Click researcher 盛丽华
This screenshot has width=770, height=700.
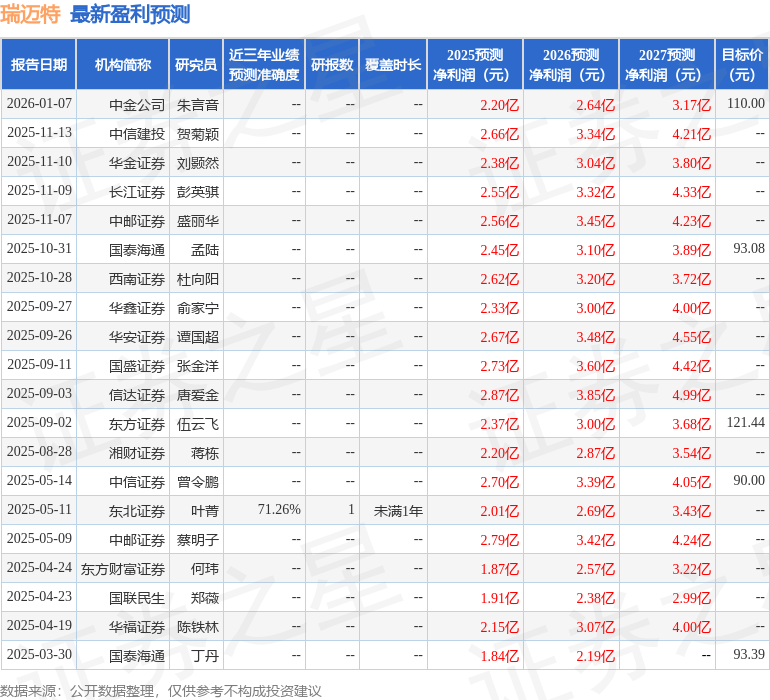(198, 221)
